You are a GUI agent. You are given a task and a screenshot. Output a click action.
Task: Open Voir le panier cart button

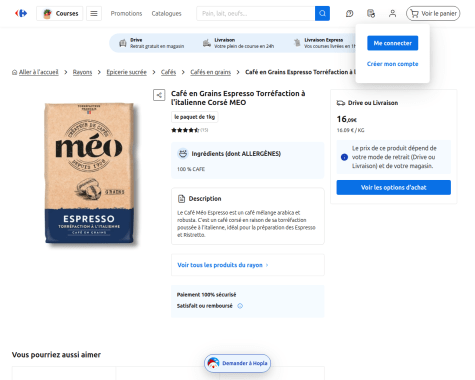pos(433,14)
